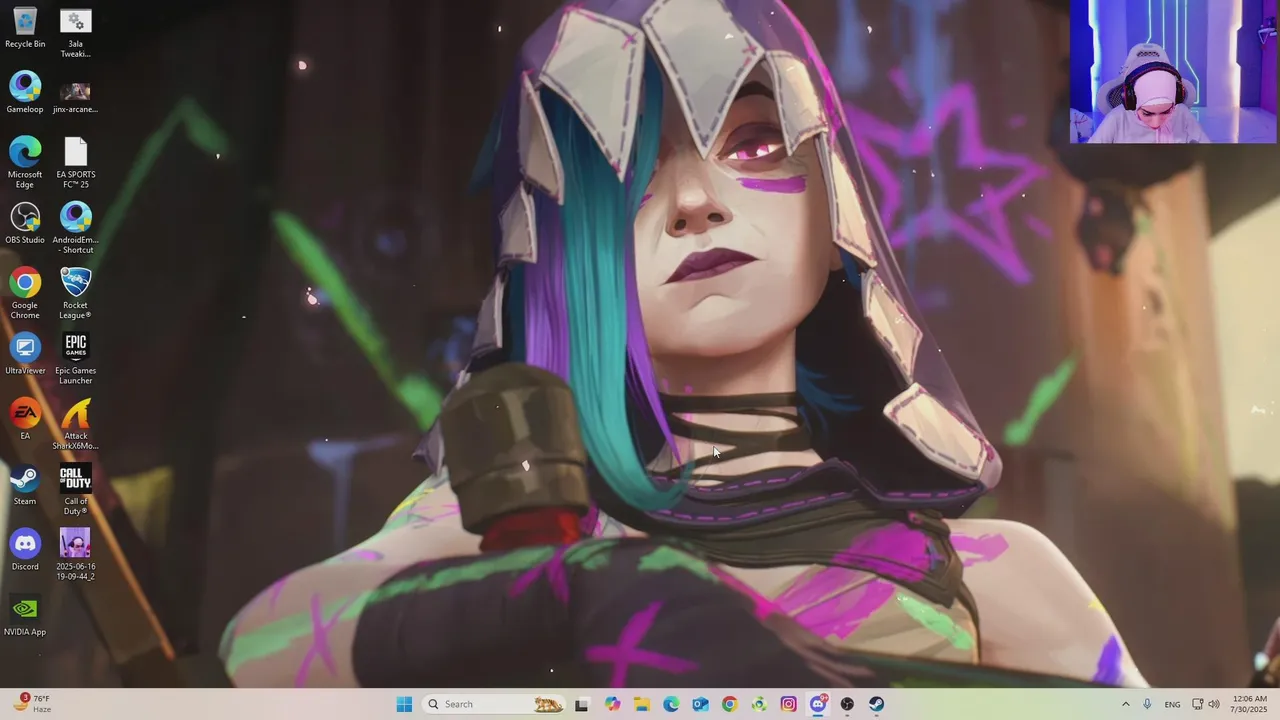
Task: Open the Recycle Bin desktop icon
Action: click(25, 28)
